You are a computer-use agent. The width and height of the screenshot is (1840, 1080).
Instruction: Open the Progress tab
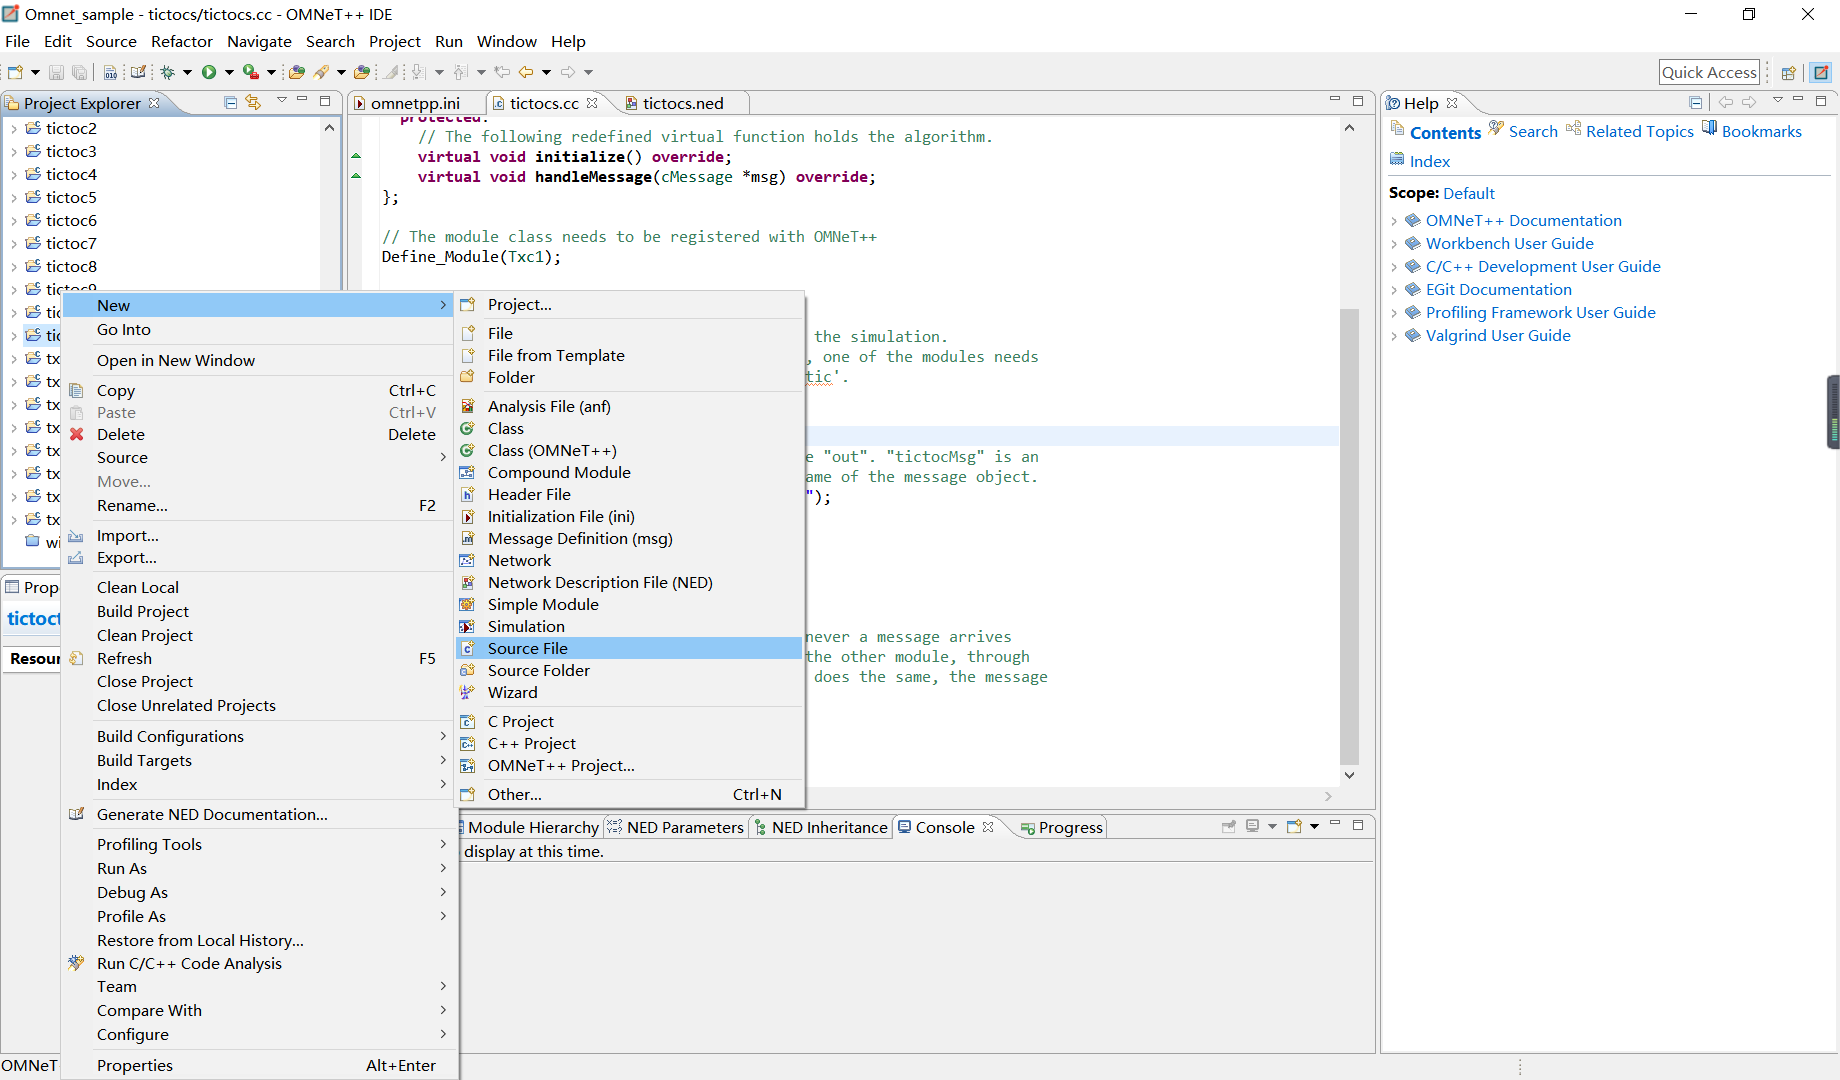(x=1062, y=827)
